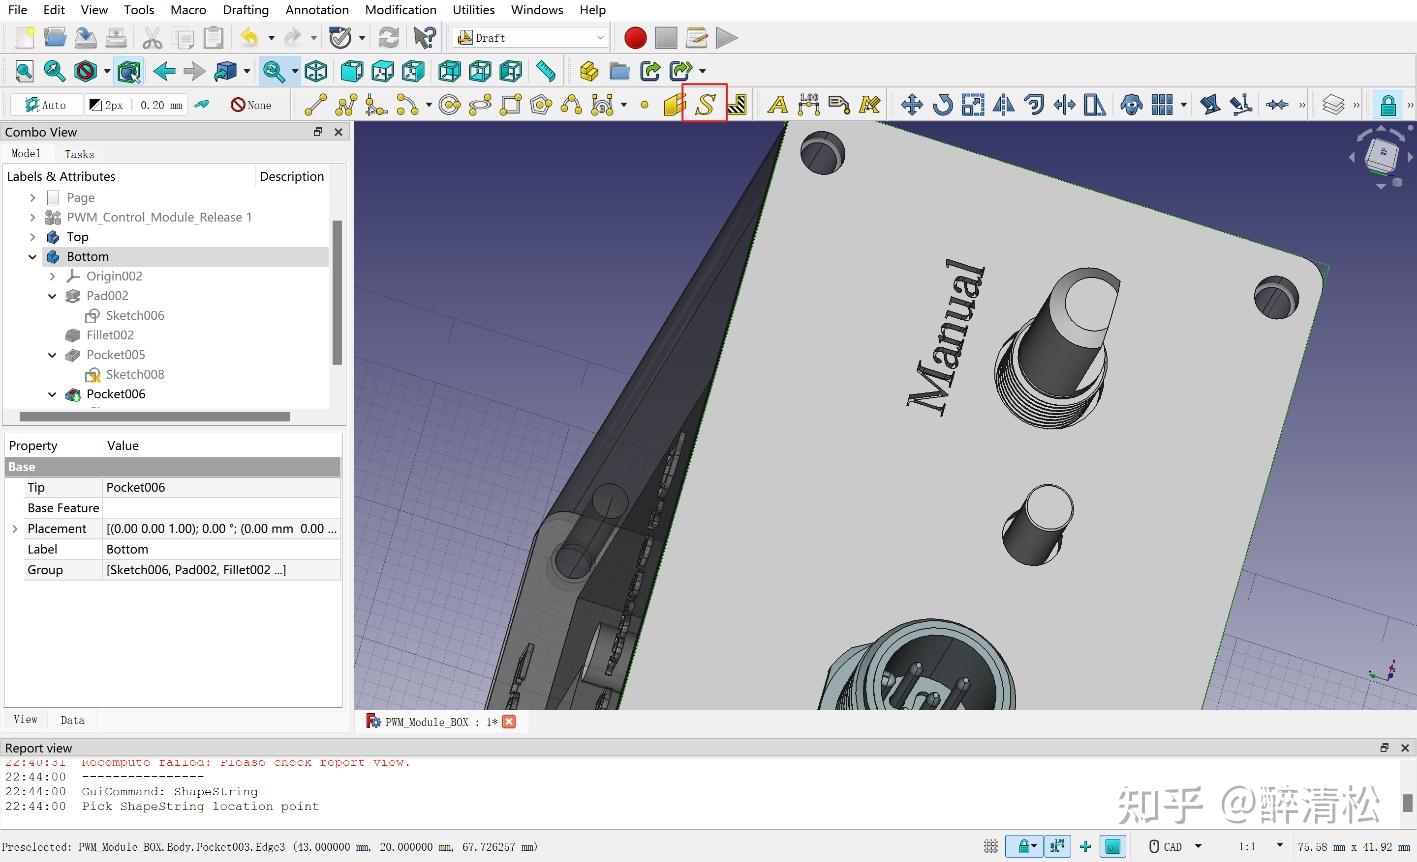Click the Refresh recompute icon
Image resolution: width=1417 pixels, height=862 pixels.
coord(388,38)
